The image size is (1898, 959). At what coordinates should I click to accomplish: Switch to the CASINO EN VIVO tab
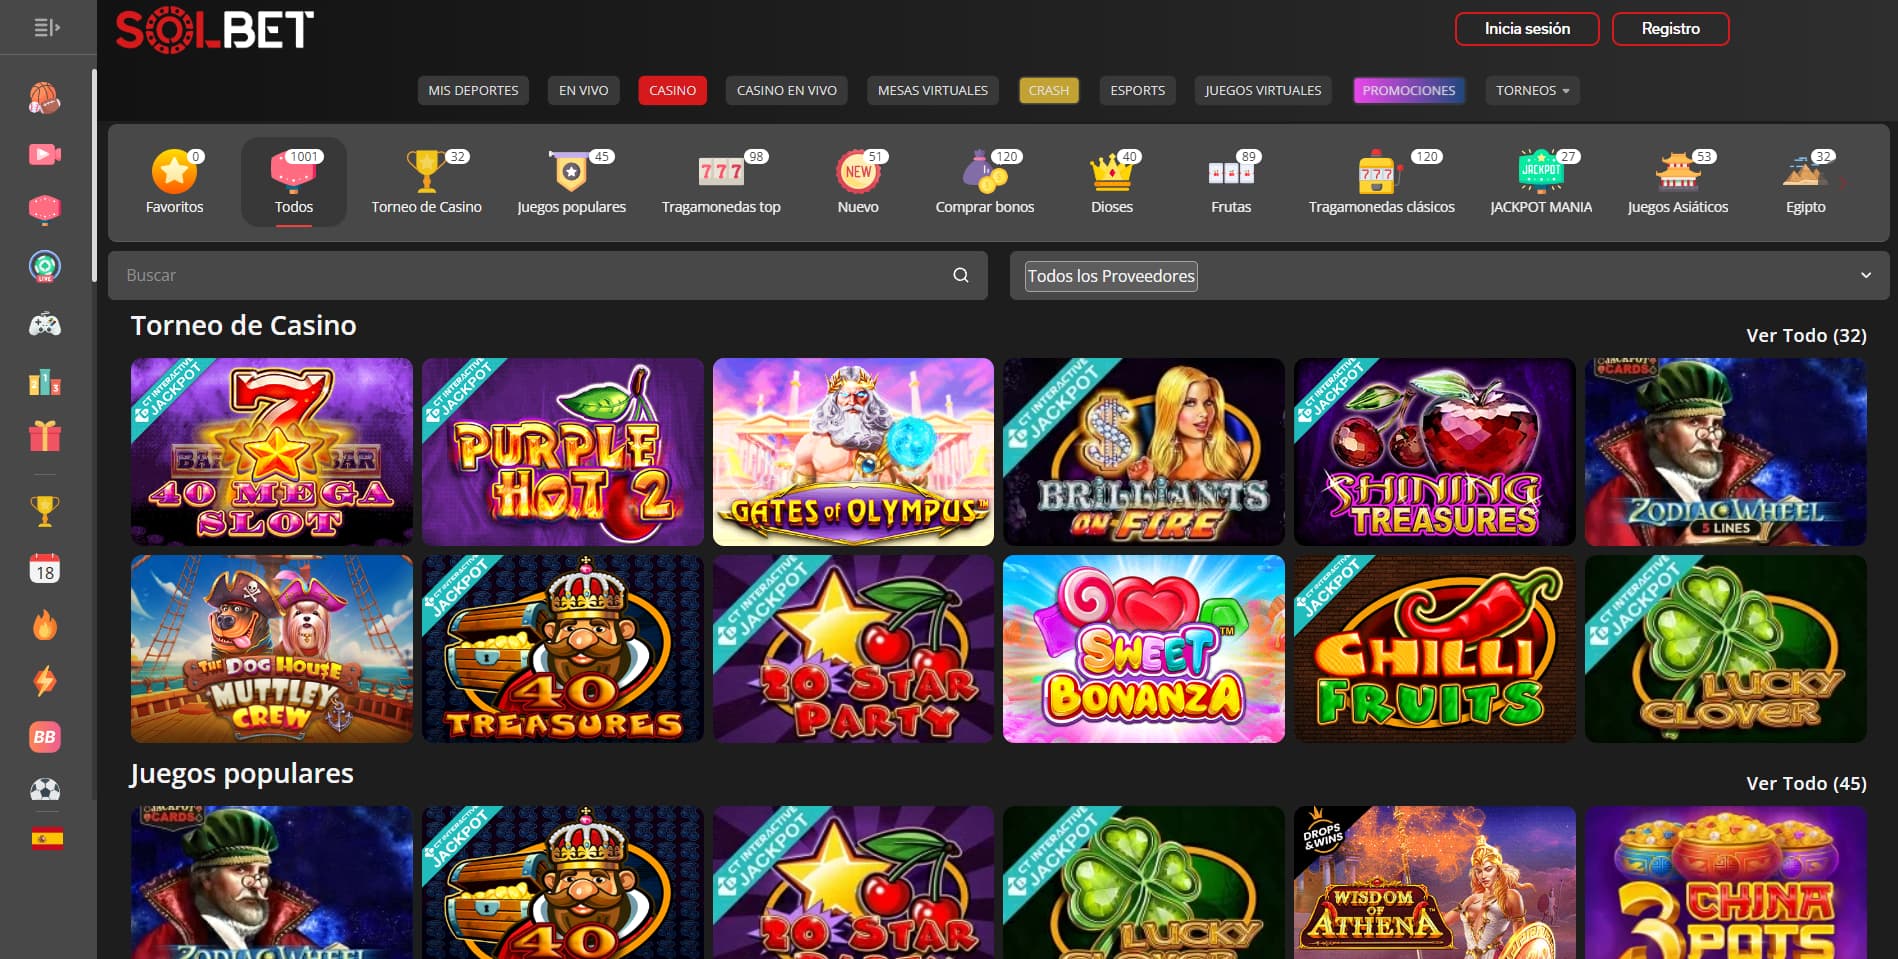click(x=785, y=90)
